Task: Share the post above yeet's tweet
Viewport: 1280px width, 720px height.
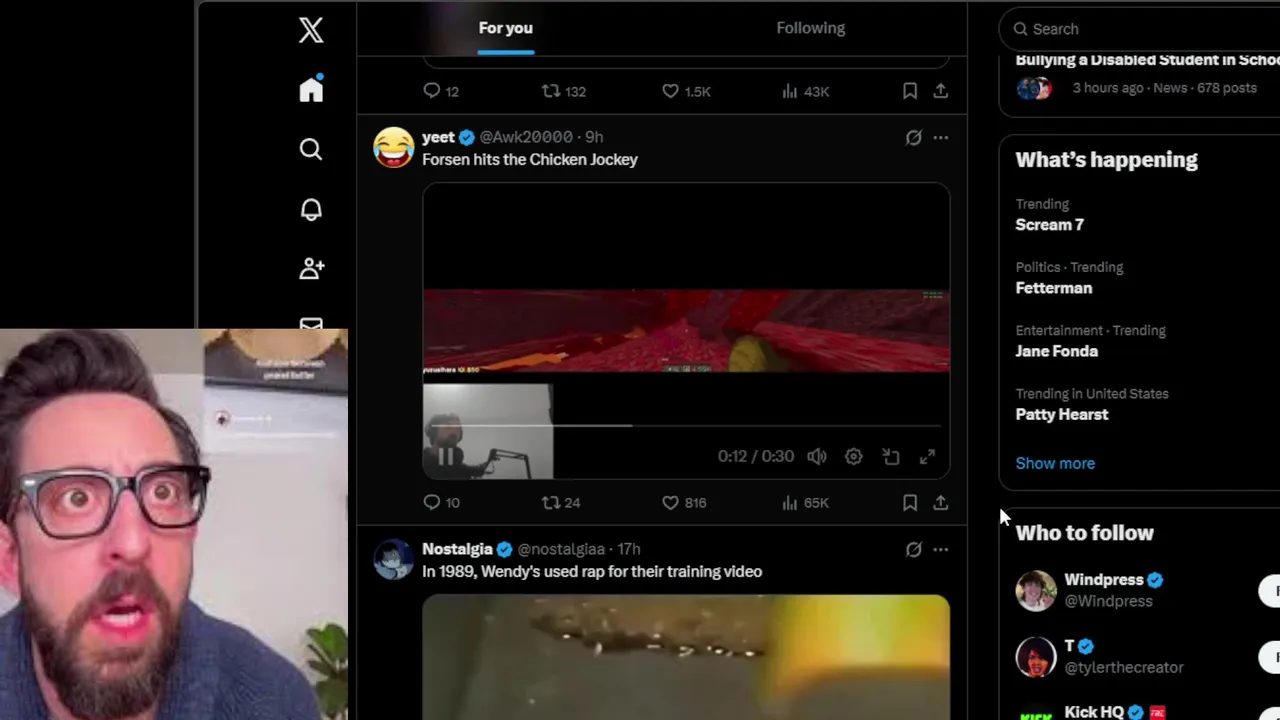Action: [941, 91]
